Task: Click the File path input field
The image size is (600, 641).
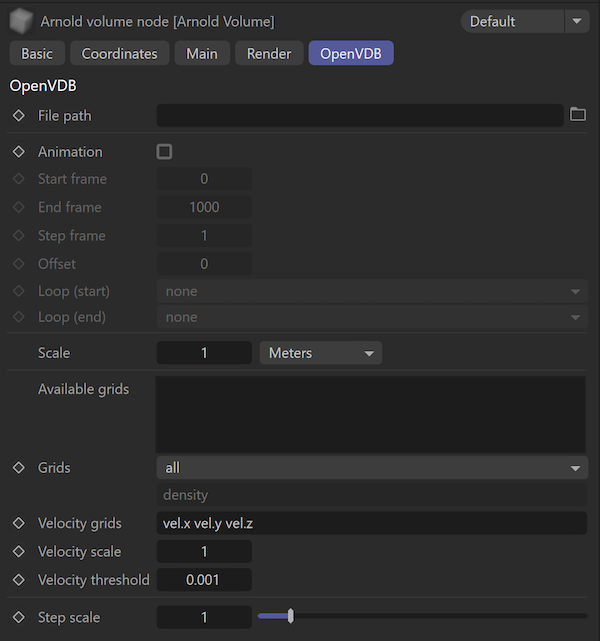Action: pos(360,115)
